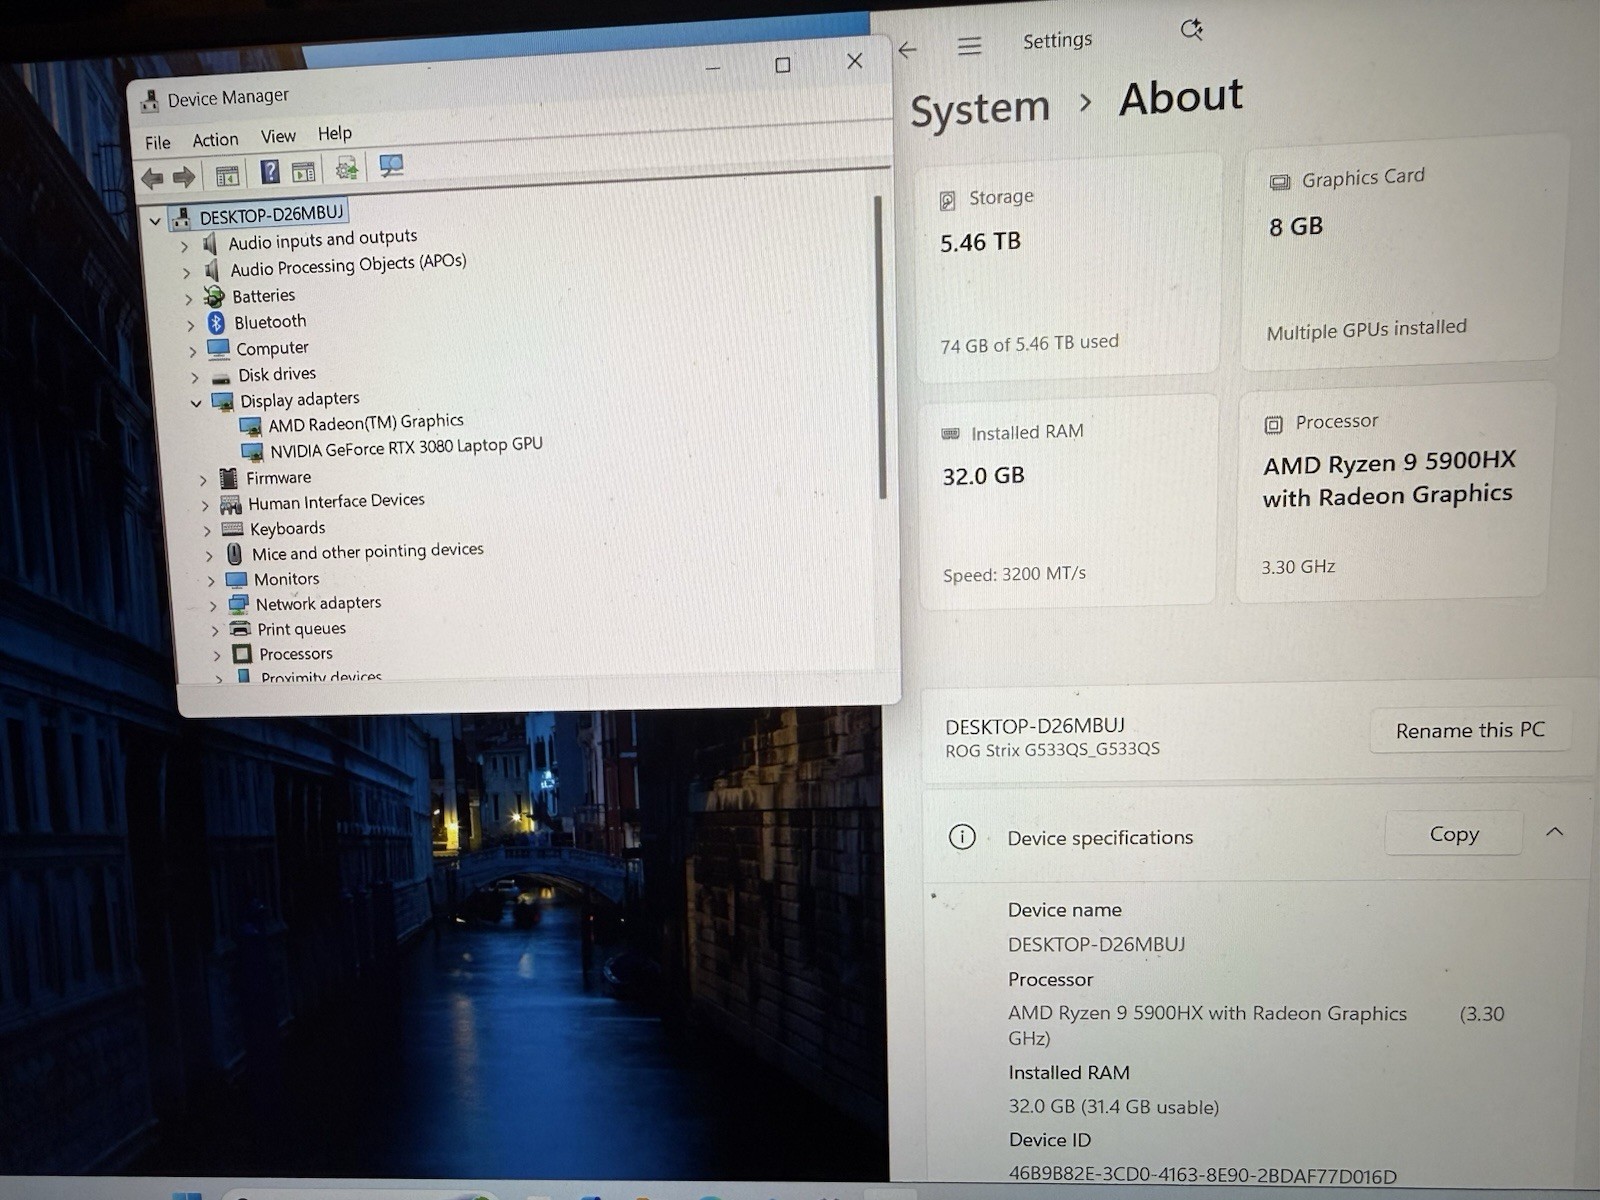Collapse the Device specifications section chevron

pos(1554,831)
